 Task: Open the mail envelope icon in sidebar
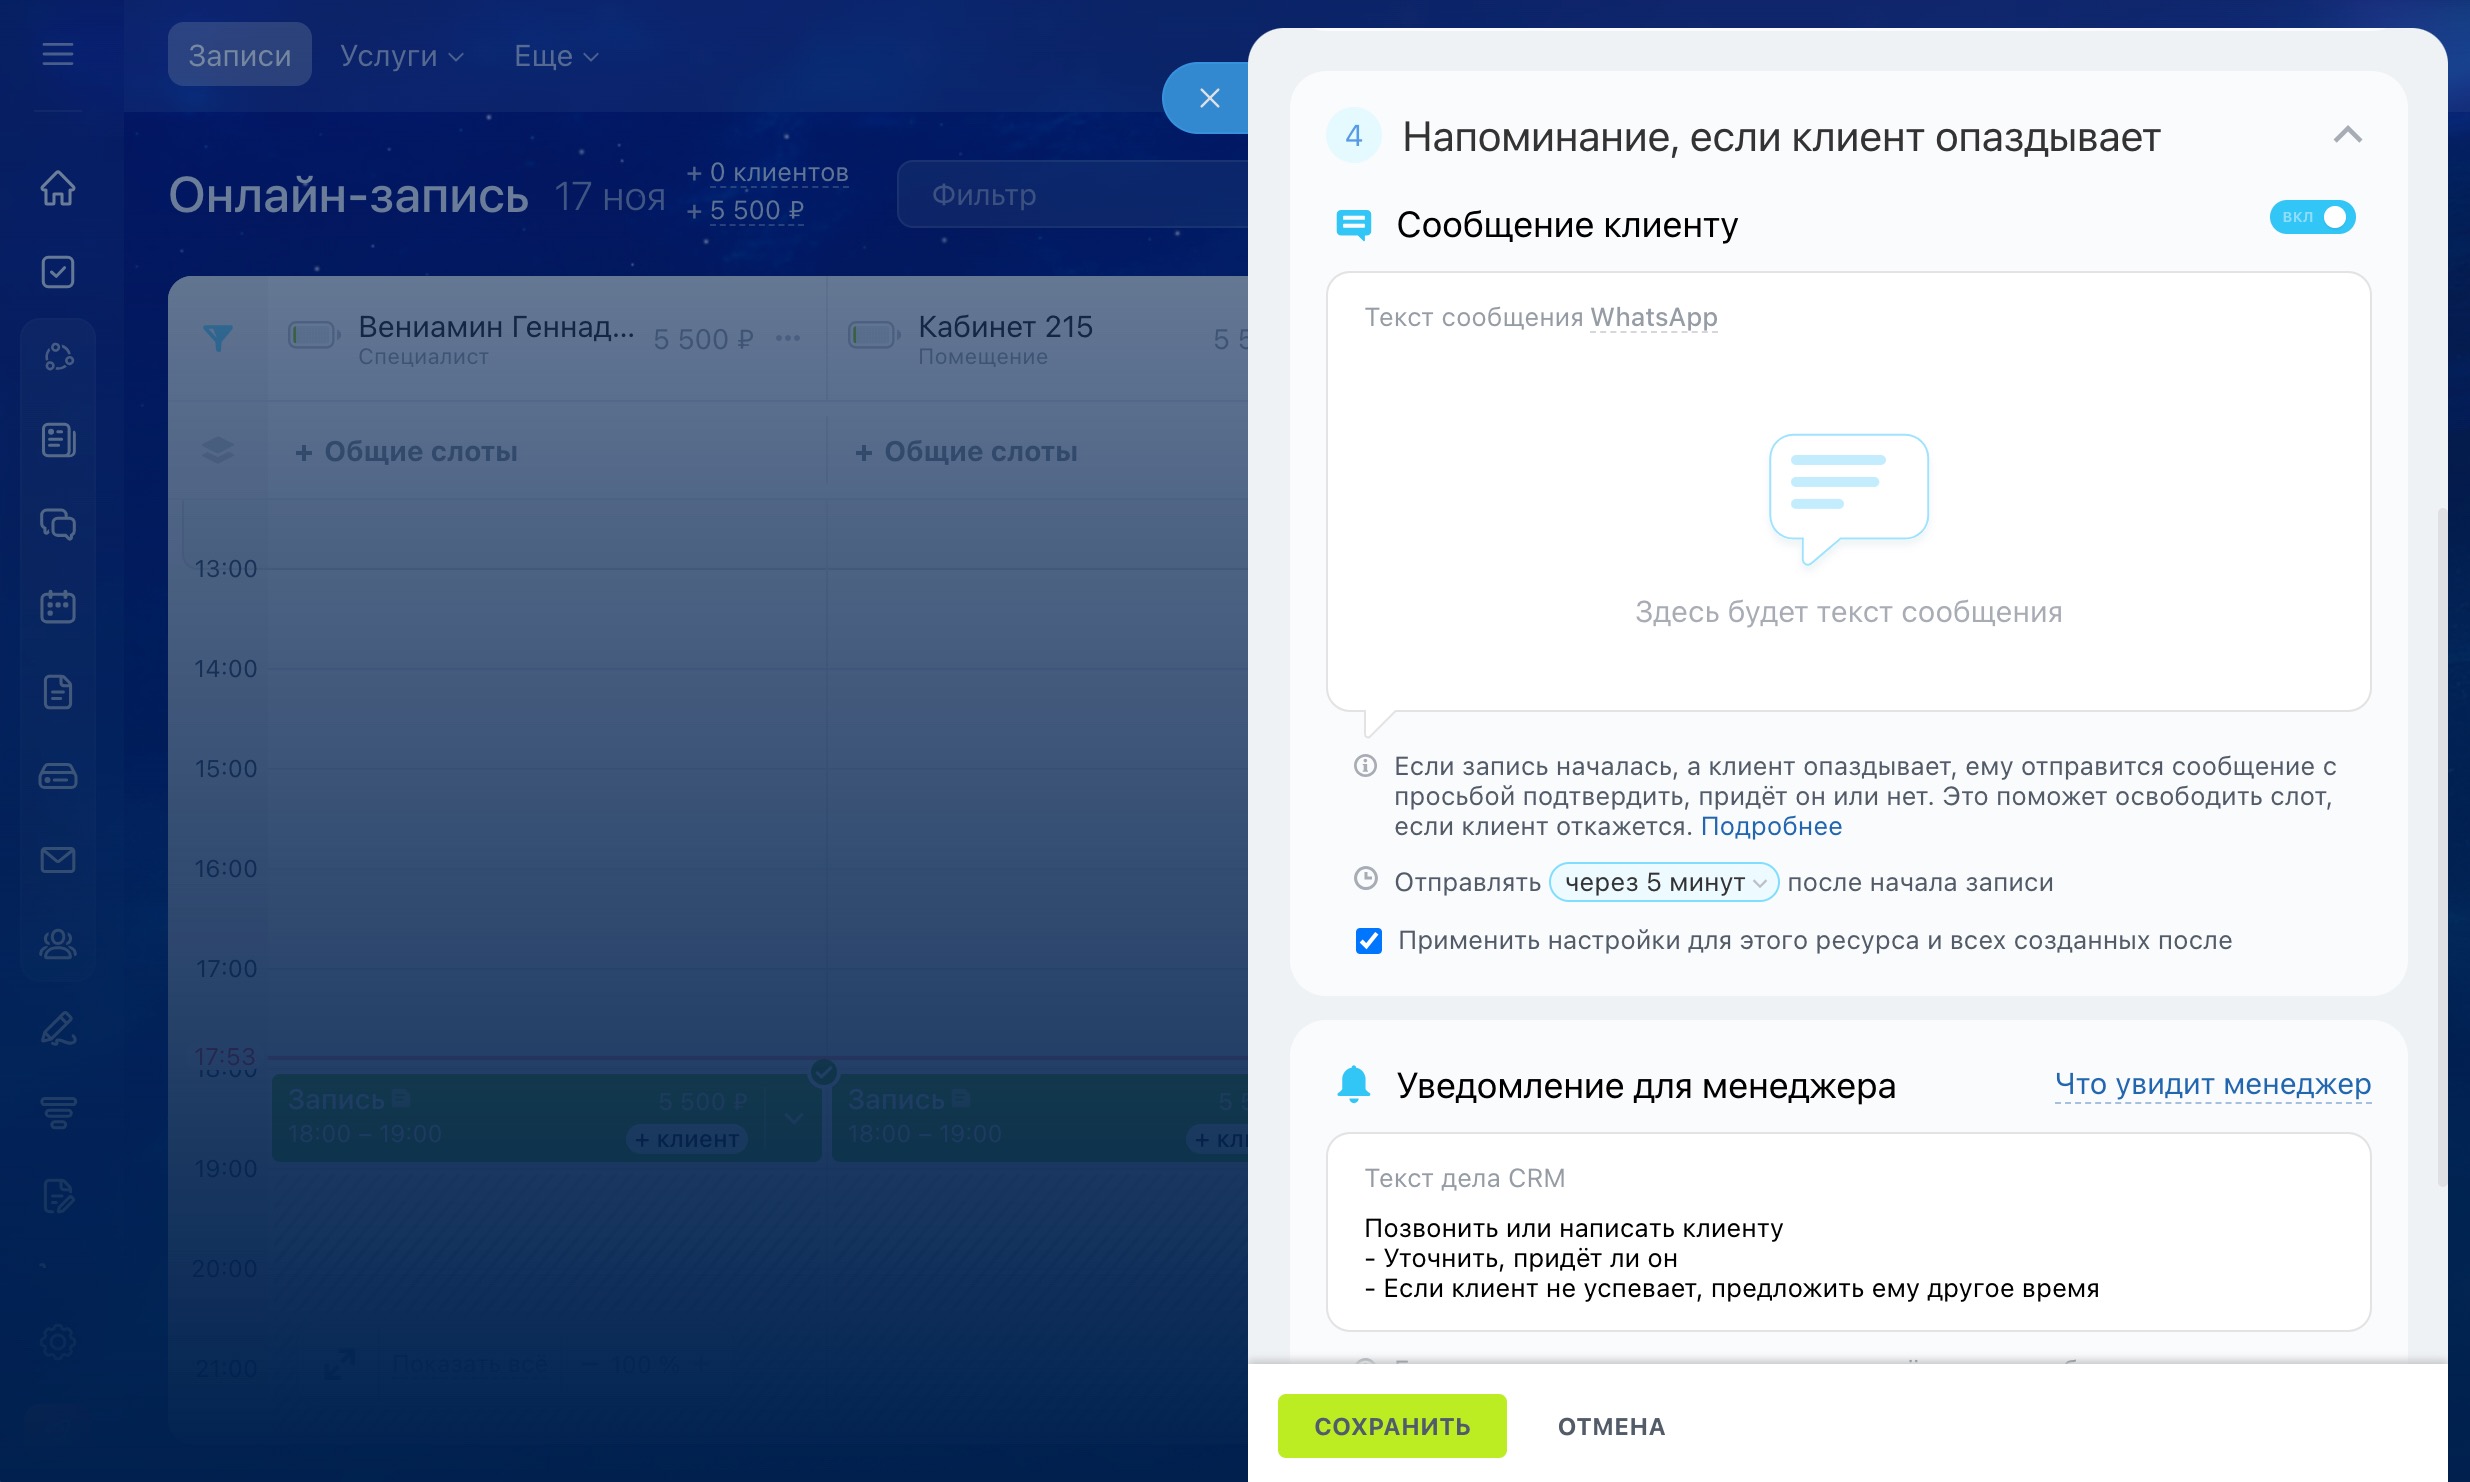point(58,860)
